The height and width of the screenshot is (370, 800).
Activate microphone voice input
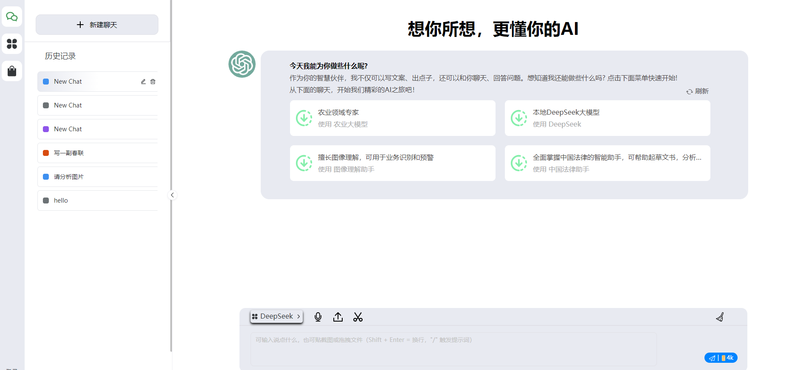318,317
